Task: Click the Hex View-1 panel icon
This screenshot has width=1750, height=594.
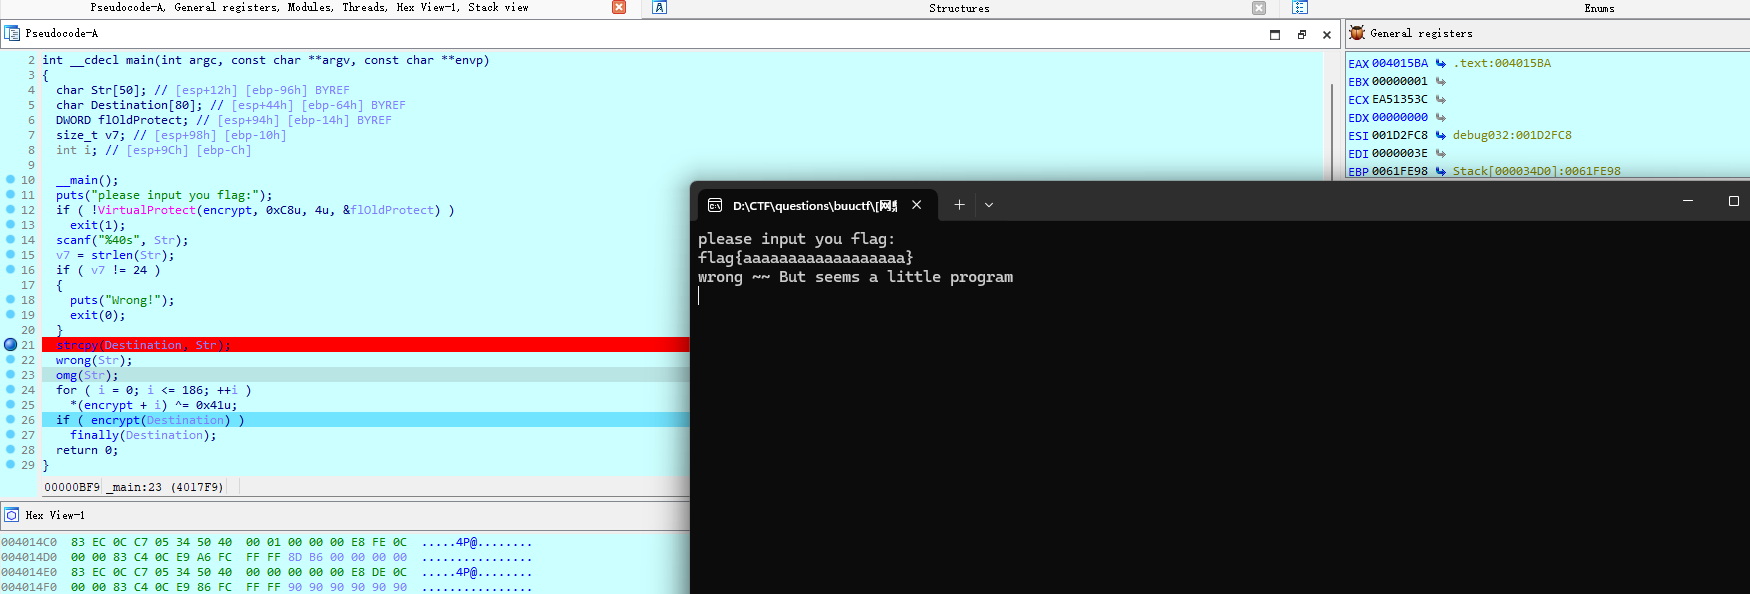Action: click(12, 515)
